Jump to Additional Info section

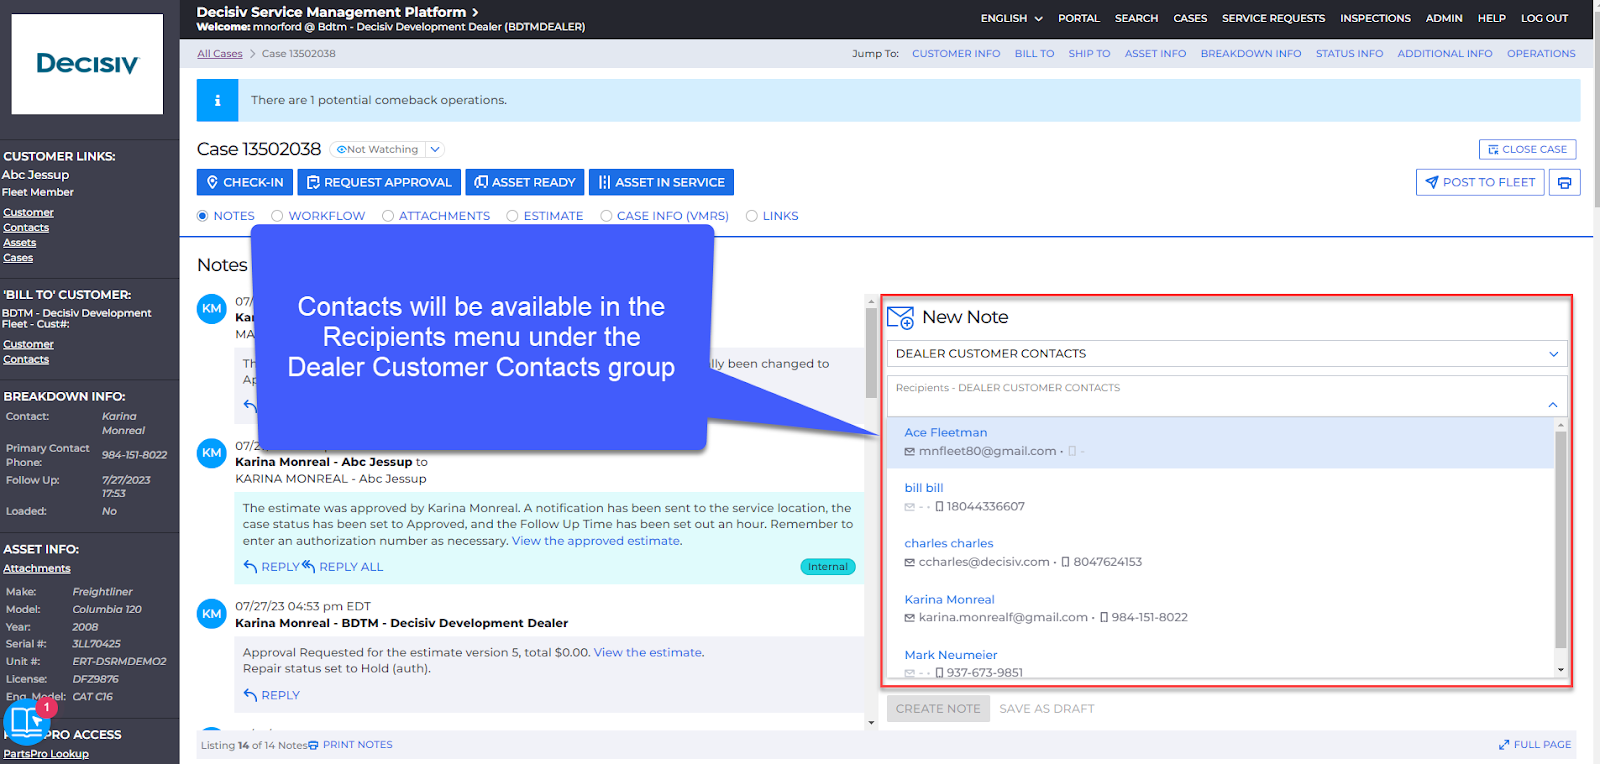tap(1445, 54)
